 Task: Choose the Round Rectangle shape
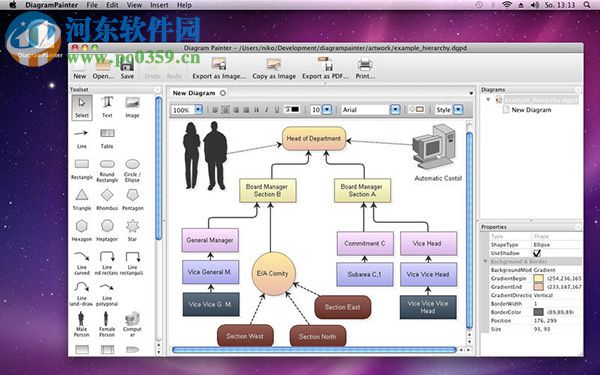[107, 171]
